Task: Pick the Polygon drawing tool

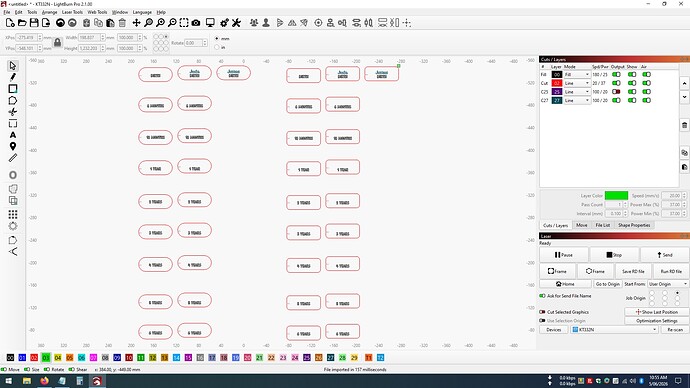Action: (x=13, y=100)
